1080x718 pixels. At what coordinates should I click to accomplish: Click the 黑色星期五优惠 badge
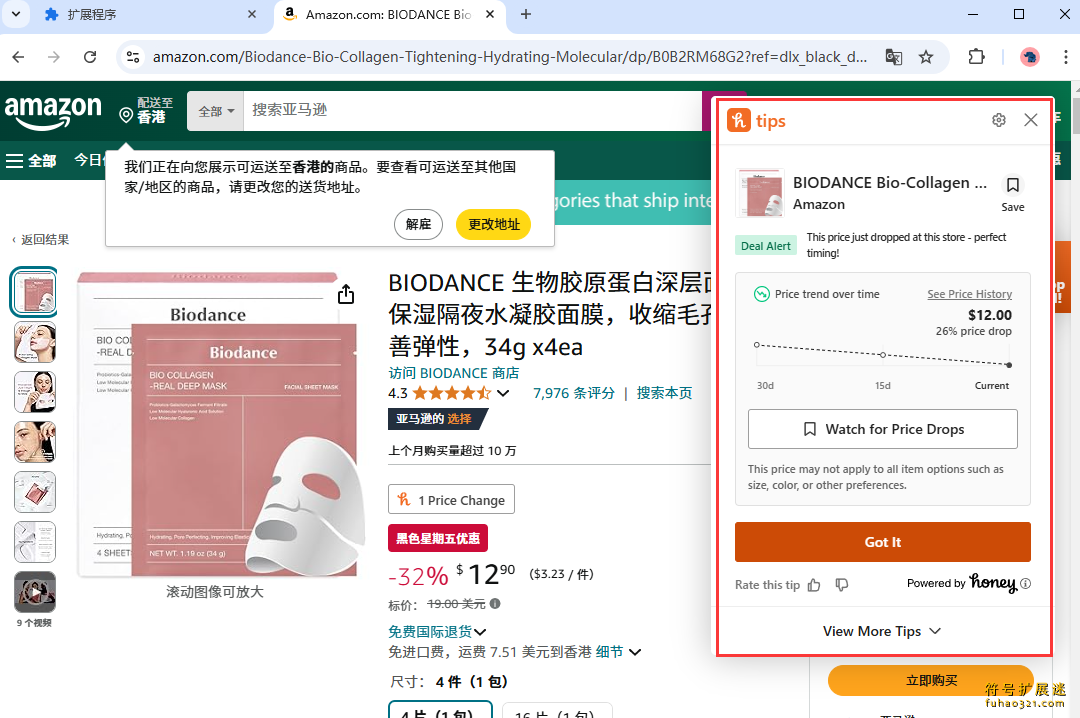click(x=438, y=538)
